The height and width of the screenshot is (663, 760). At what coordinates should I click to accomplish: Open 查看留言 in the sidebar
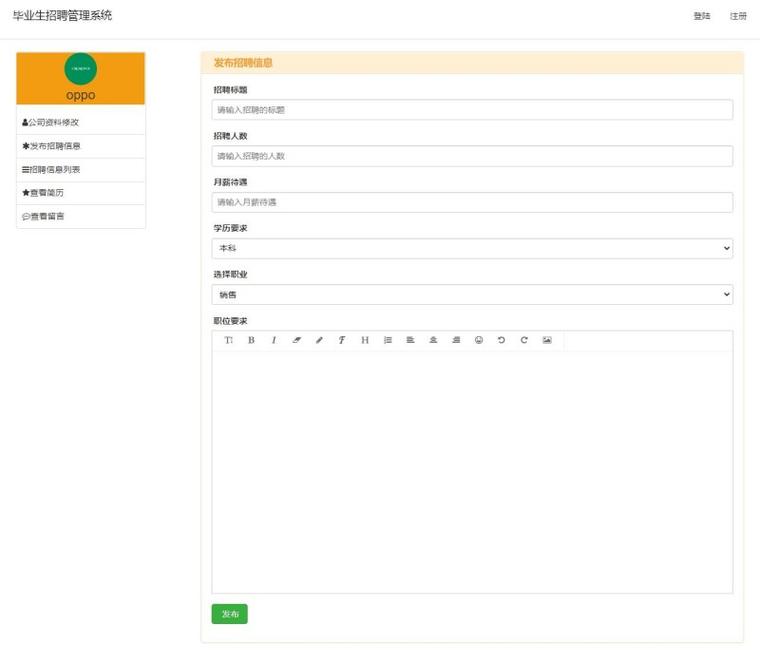point(81,216)
